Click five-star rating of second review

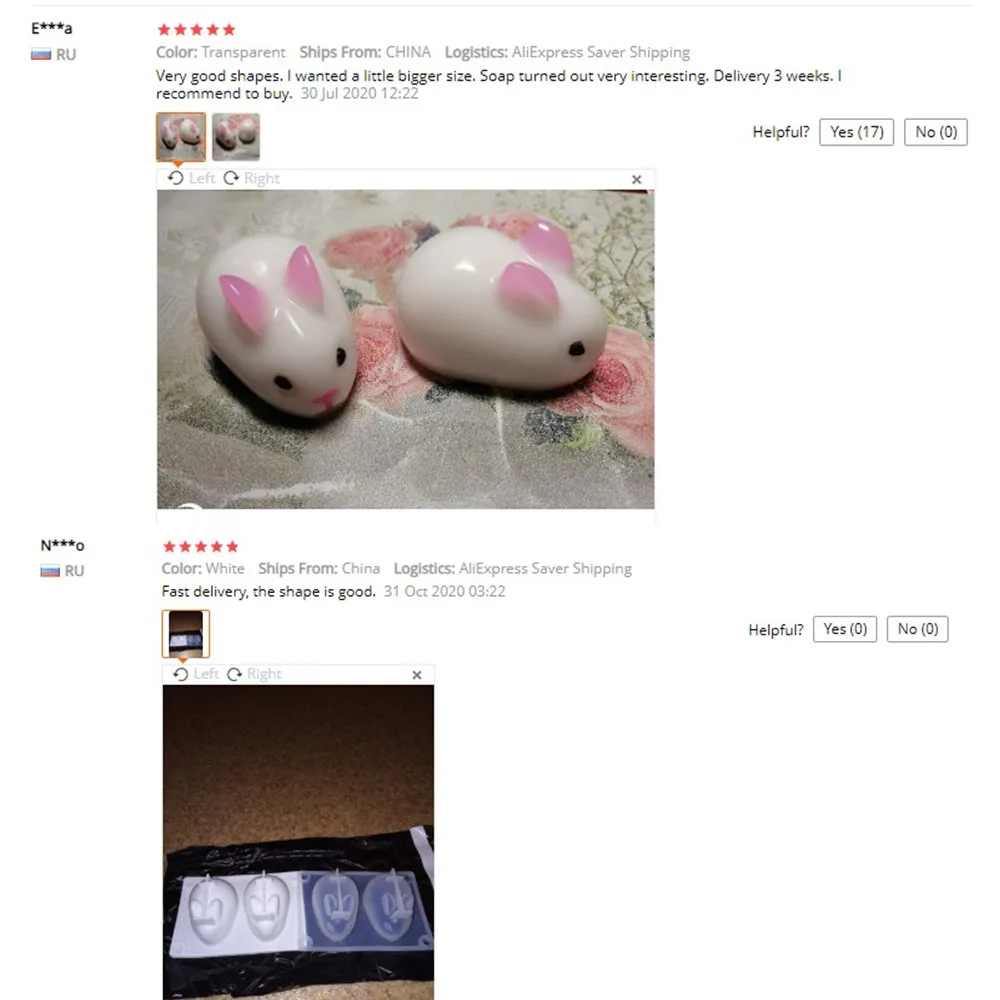pos(201,547)
